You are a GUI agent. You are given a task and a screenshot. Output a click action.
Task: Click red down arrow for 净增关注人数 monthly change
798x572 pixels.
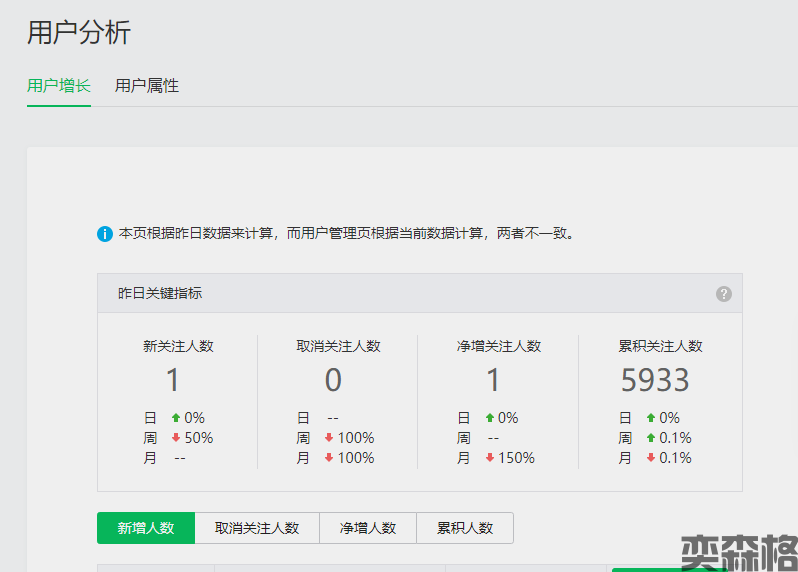pyautogui.click(x=490, y=458)
